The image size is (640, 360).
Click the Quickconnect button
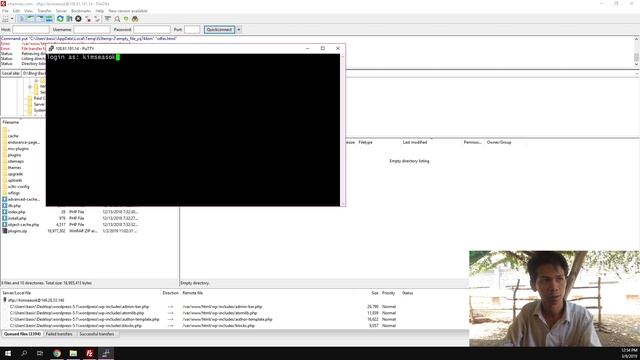pyautogui.click(x=220, y=29)
